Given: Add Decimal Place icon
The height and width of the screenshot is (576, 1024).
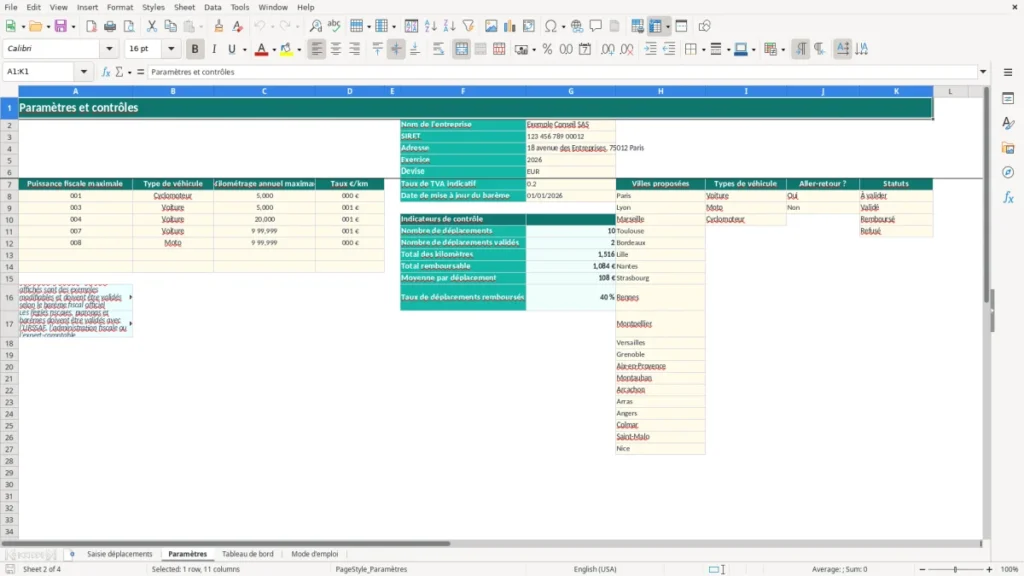Looking at the screenshot, I should click(x=607, y=49).
